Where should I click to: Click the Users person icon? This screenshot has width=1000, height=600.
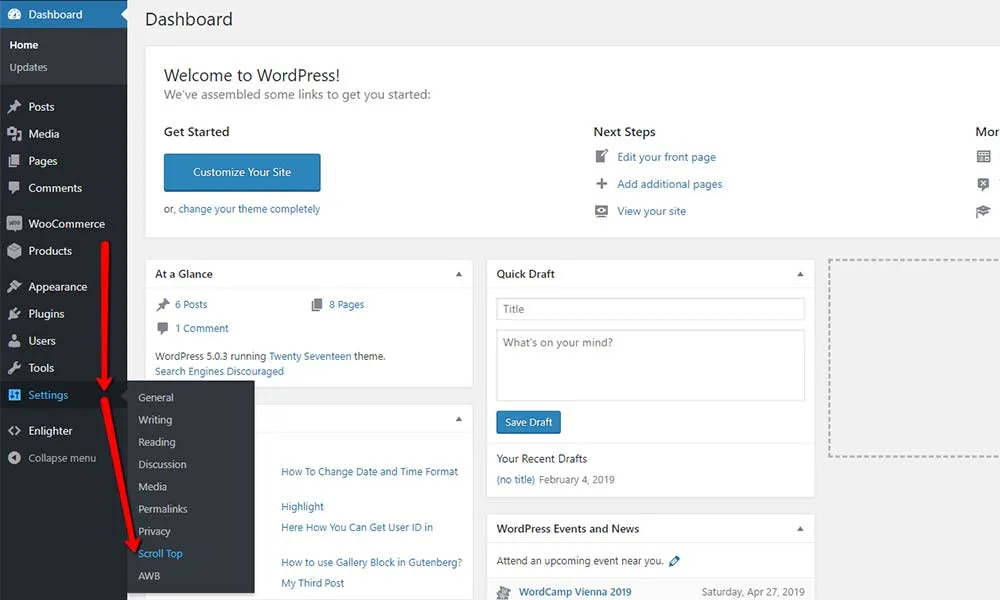click(x=14, y=340)
